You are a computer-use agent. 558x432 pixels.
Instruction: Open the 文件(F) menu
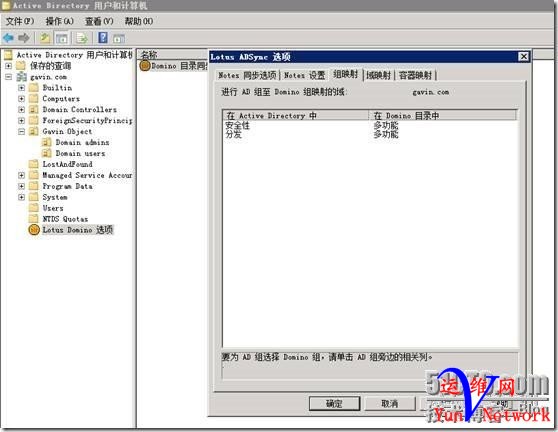point(20,21)
